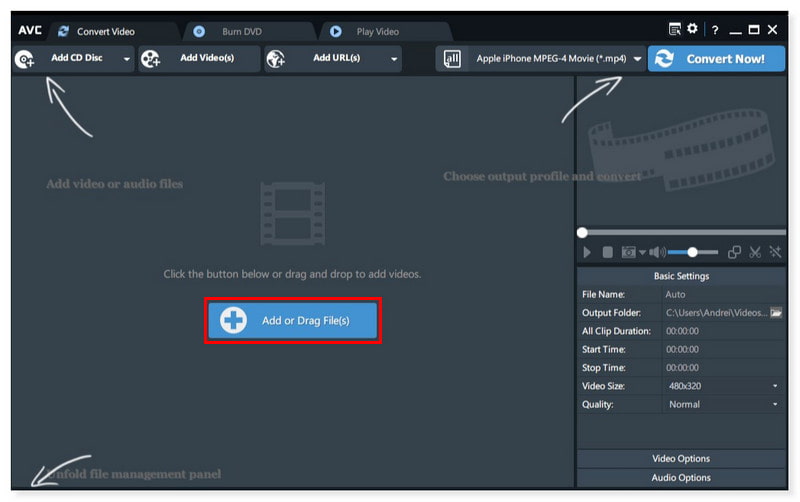800x502 pixels.
Task: Click the help question mark icon
Action: [x=715, y=30]
